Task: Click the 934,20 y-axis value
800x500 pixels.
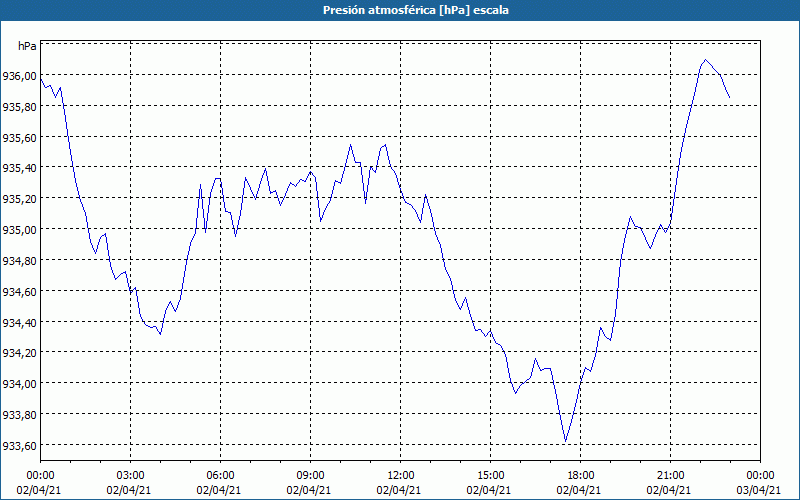Action: coord(19,353)
